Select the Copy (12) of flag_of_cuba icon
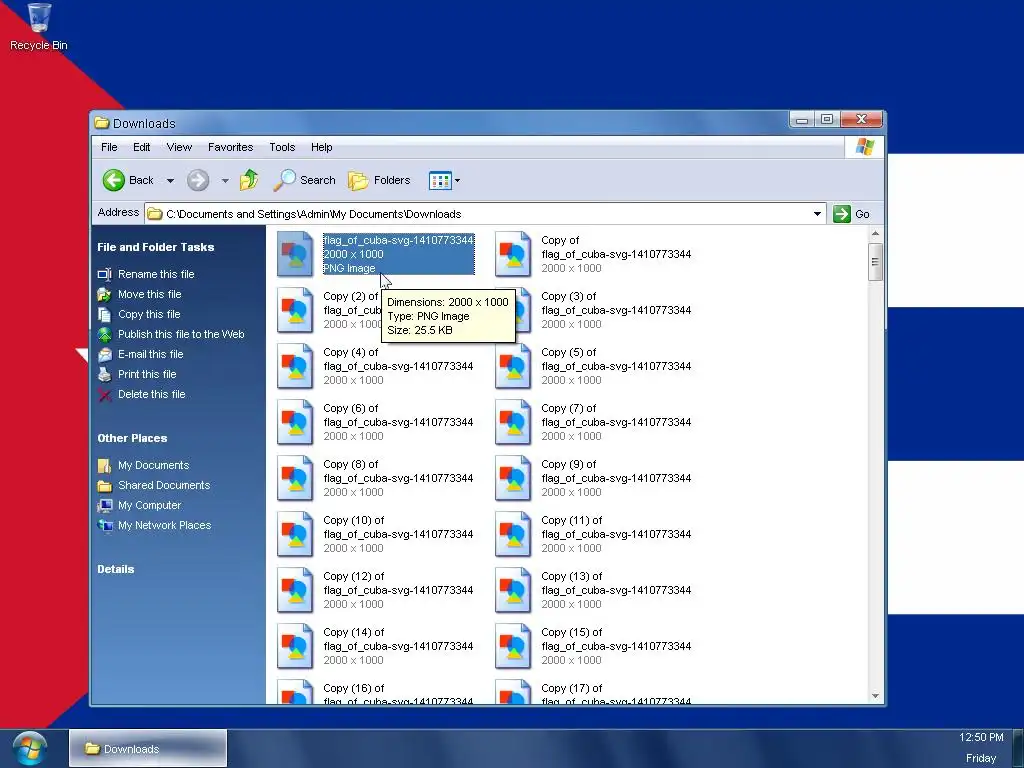 [295, 591]
